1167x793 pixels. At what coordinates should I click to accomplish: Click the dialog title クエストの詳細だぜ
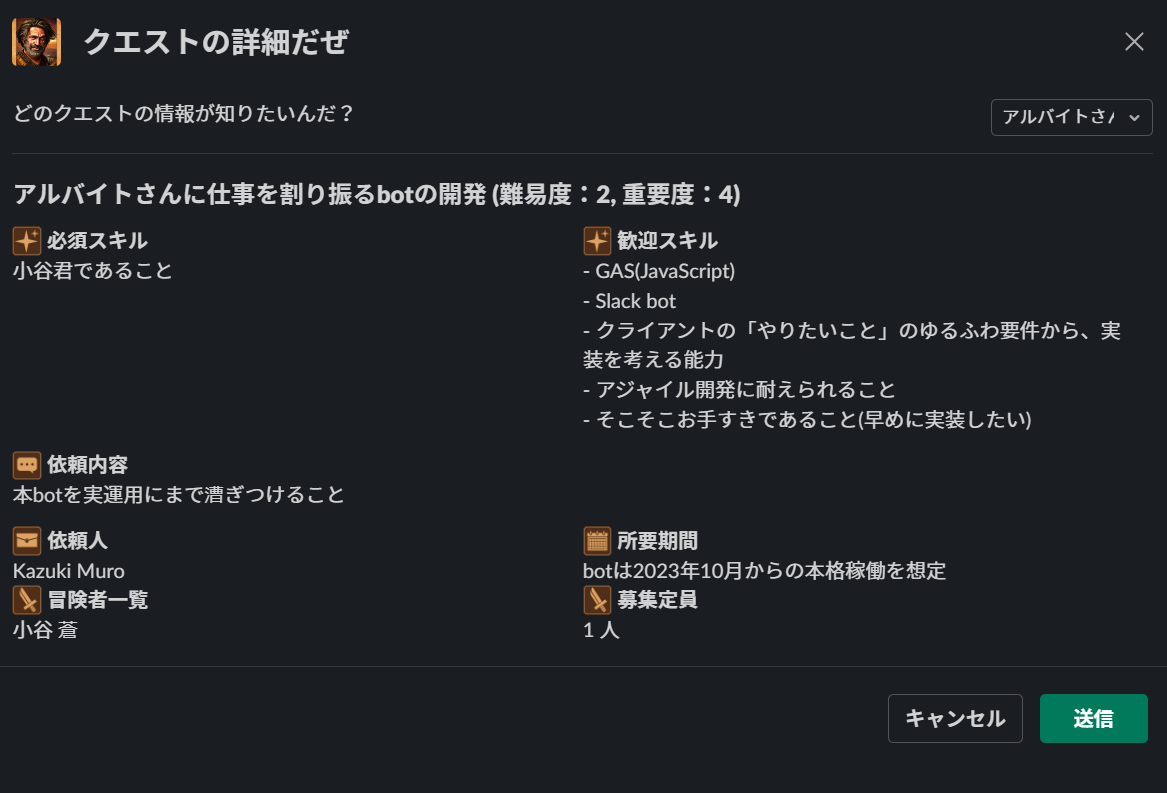(215, 42)
